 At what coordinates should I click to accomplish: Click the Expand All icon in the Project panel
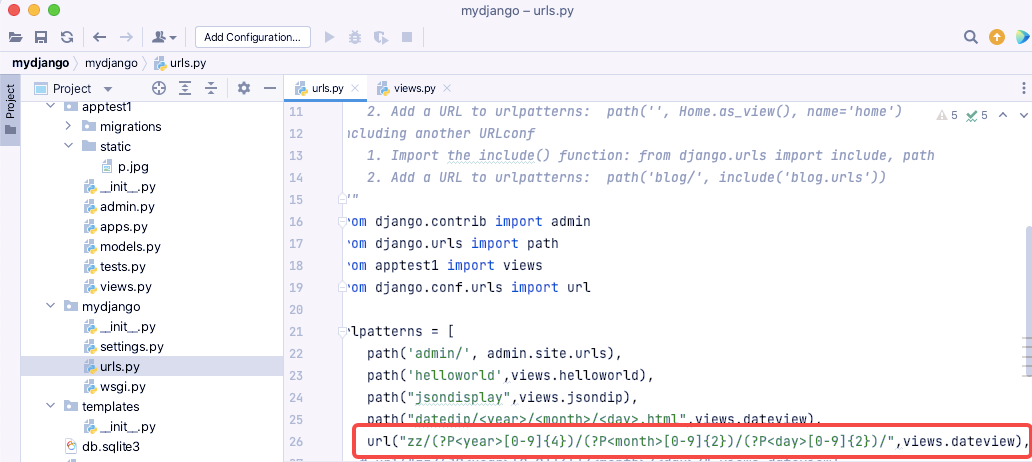point(186,88)
